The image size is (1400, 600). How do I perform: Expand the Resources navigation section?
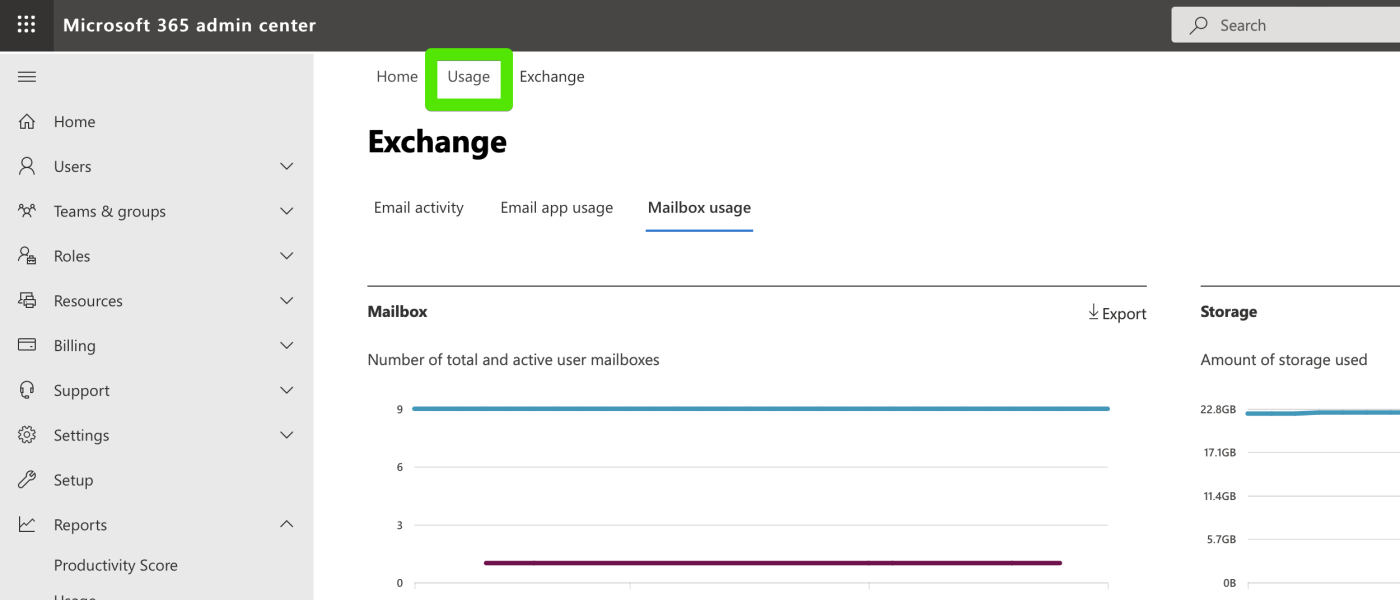point(286,300)
